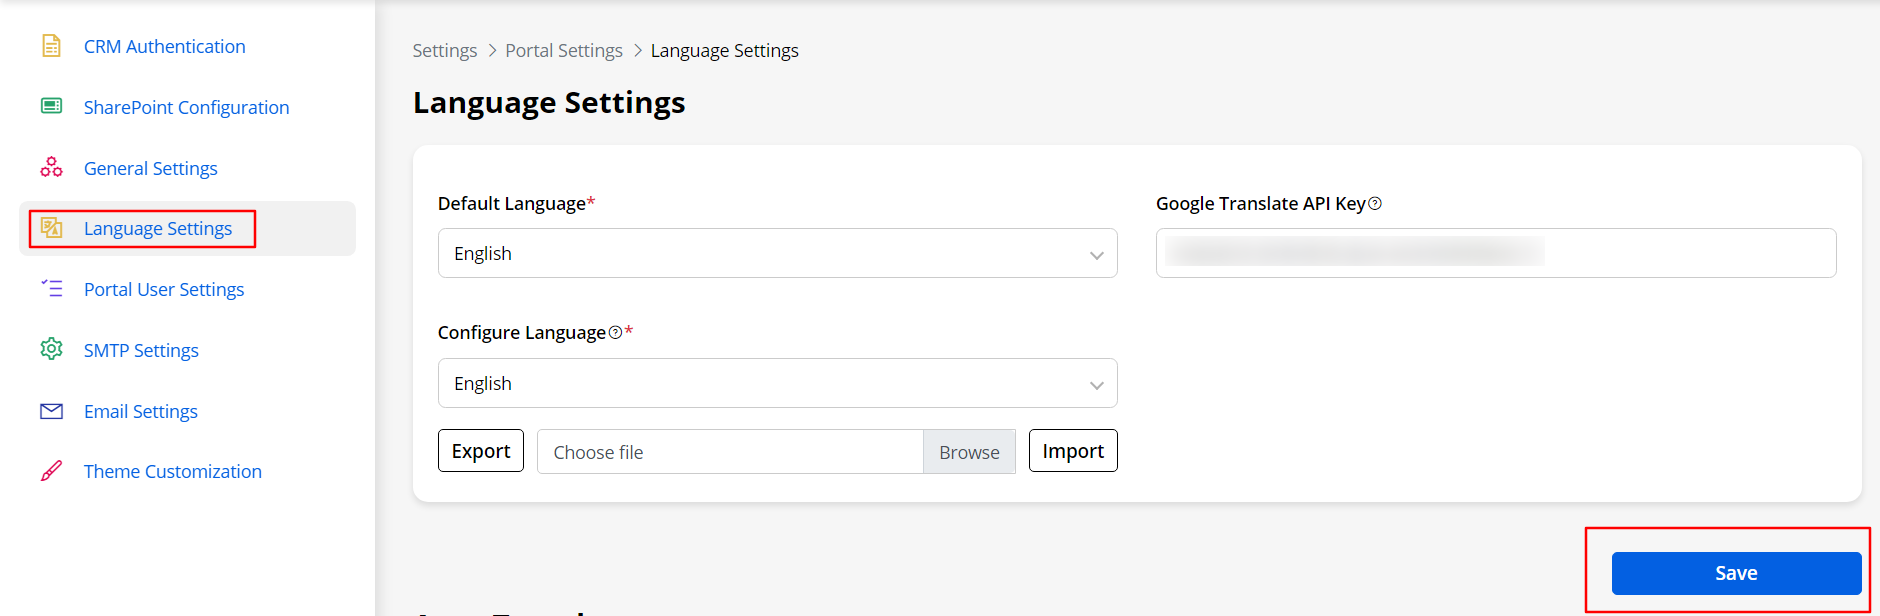Click the Email Settings envelope icon

click(x=51, y=411)
